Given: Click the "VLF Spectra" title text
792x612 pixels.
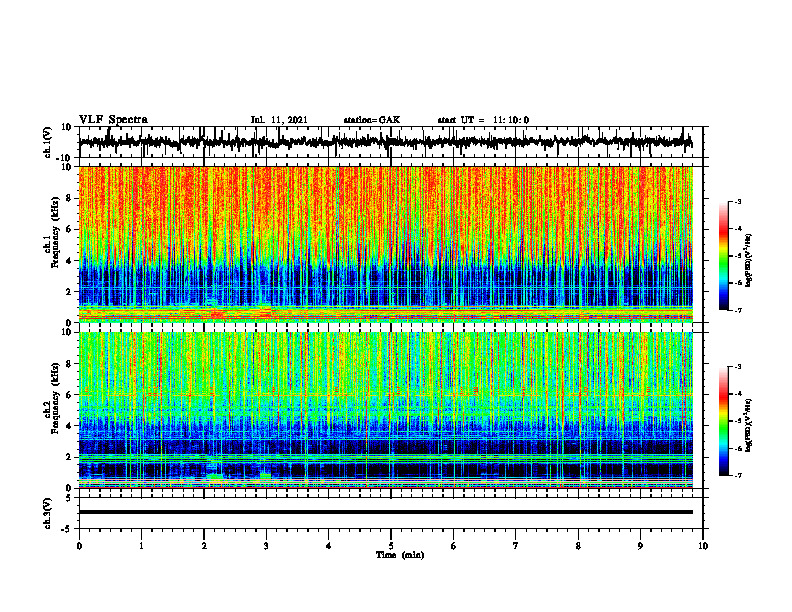Looking at the screenshot, I should coord(113,120).
